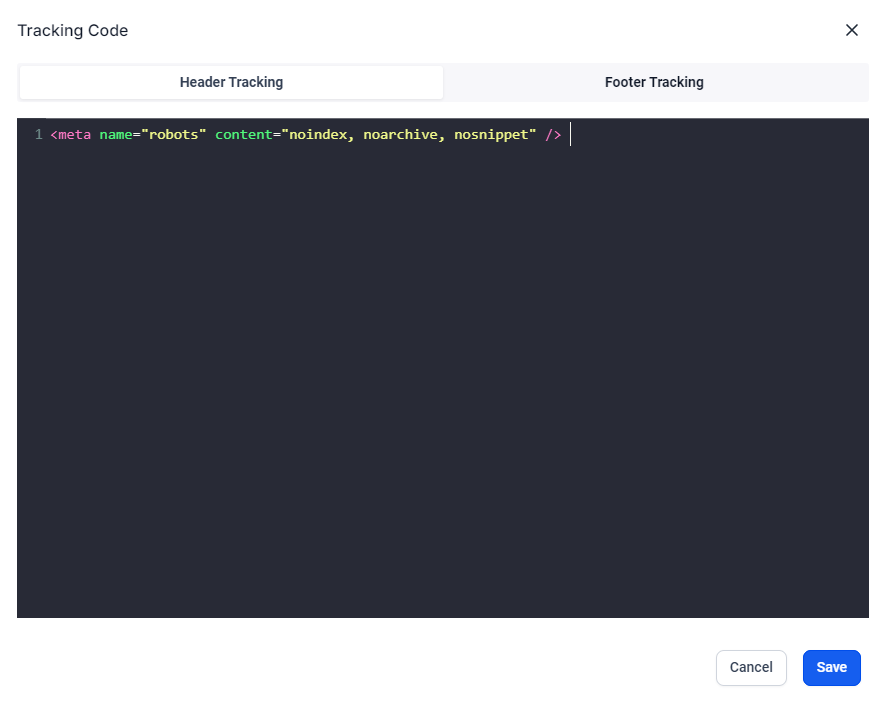
Task: Click the Footer Tracking tab label text
Action: pos(654,82)
